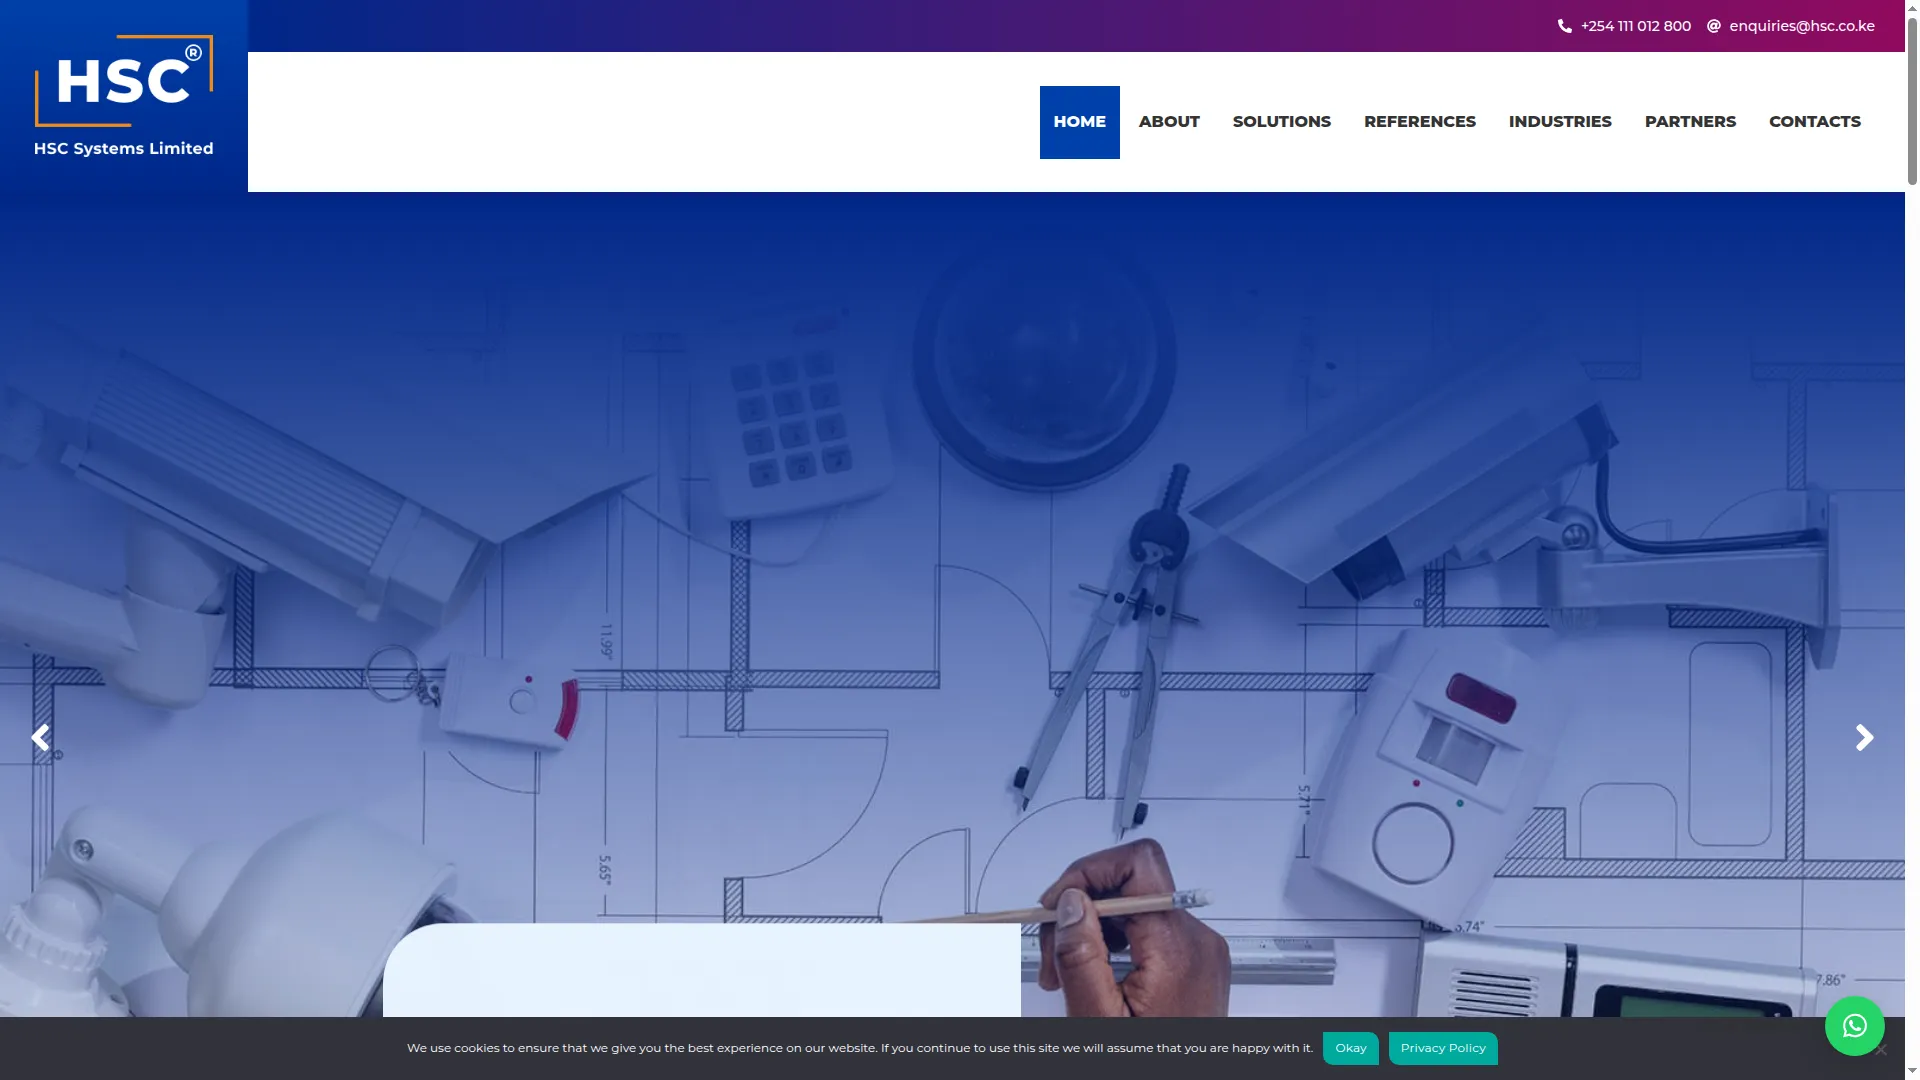This screenshot has height=1080, width=1920.
Task: Click the HSC Systems Limited logo
Action: coord(124,96)
